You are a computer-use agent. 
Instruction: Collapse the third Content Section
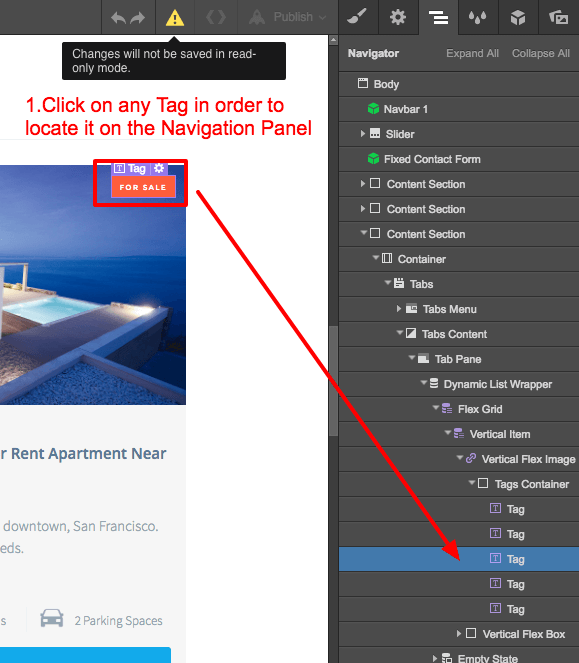coord(363,233)
